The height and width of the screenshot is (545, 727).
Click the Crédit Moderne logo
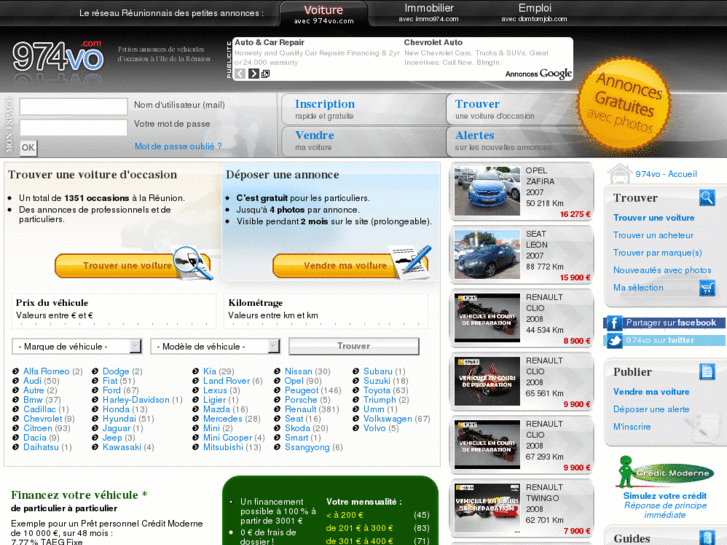tap(665, 472)
